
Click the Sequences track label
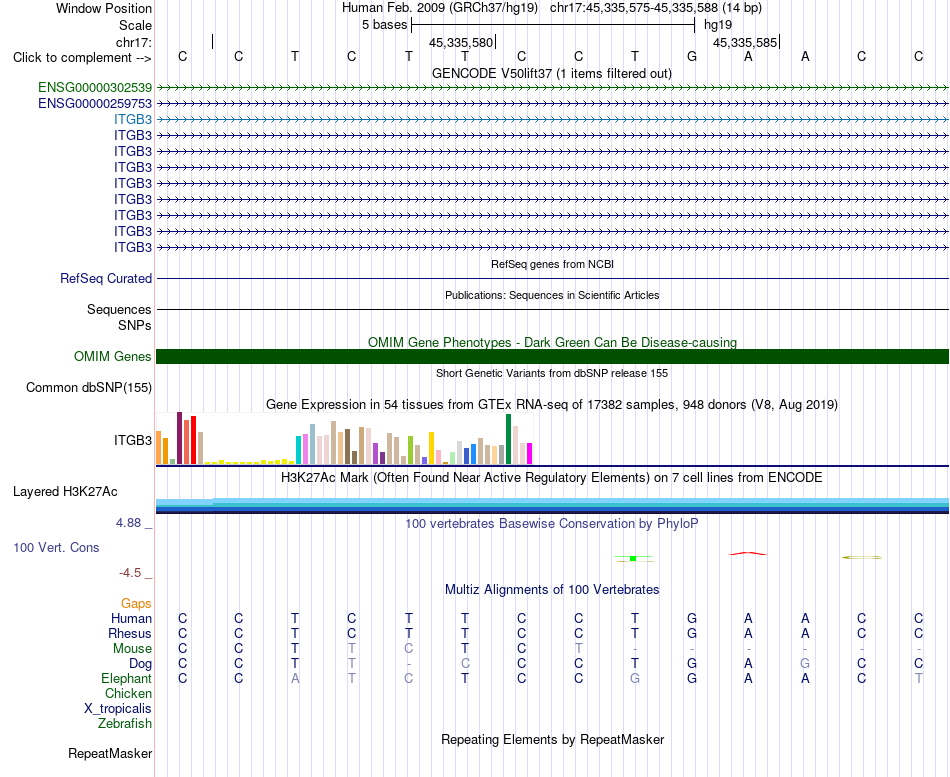click(119, 310)
